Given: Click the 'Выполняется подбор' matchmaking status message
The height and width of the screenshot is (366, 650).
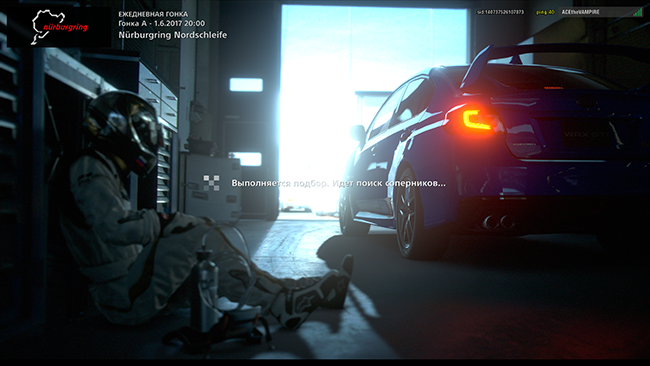Looking at the screenshot, I should click(339, 183).
